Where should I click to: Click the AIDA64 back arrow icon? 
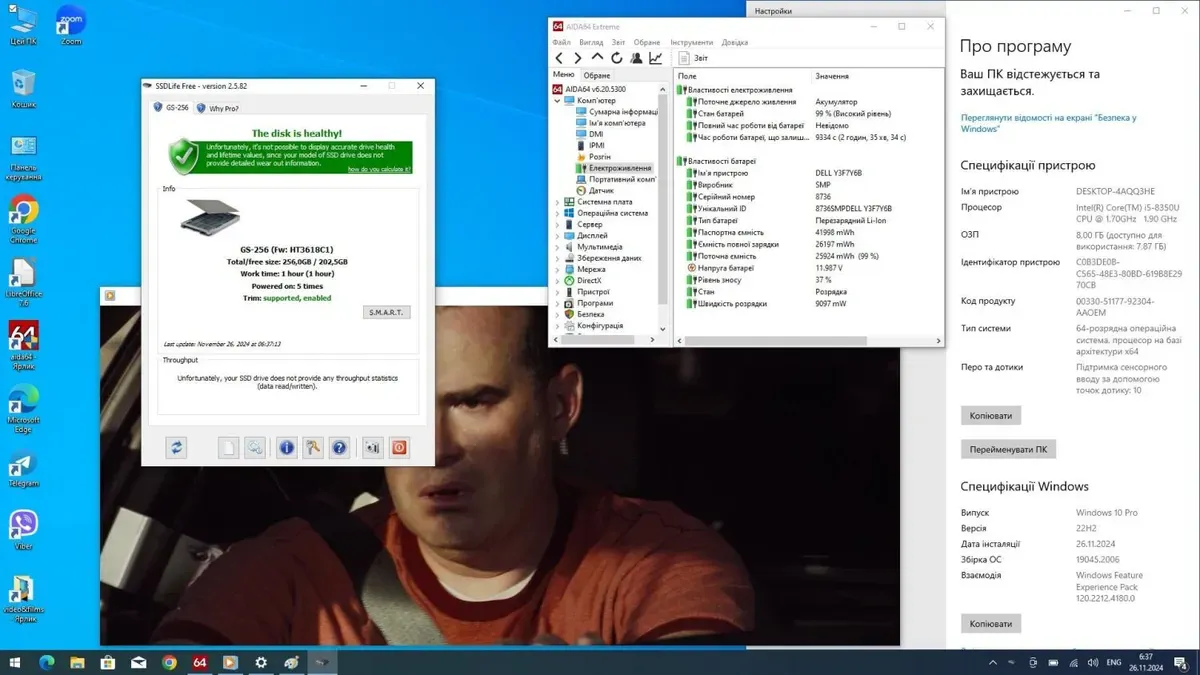pyautogui.click(x=560, y=59)
